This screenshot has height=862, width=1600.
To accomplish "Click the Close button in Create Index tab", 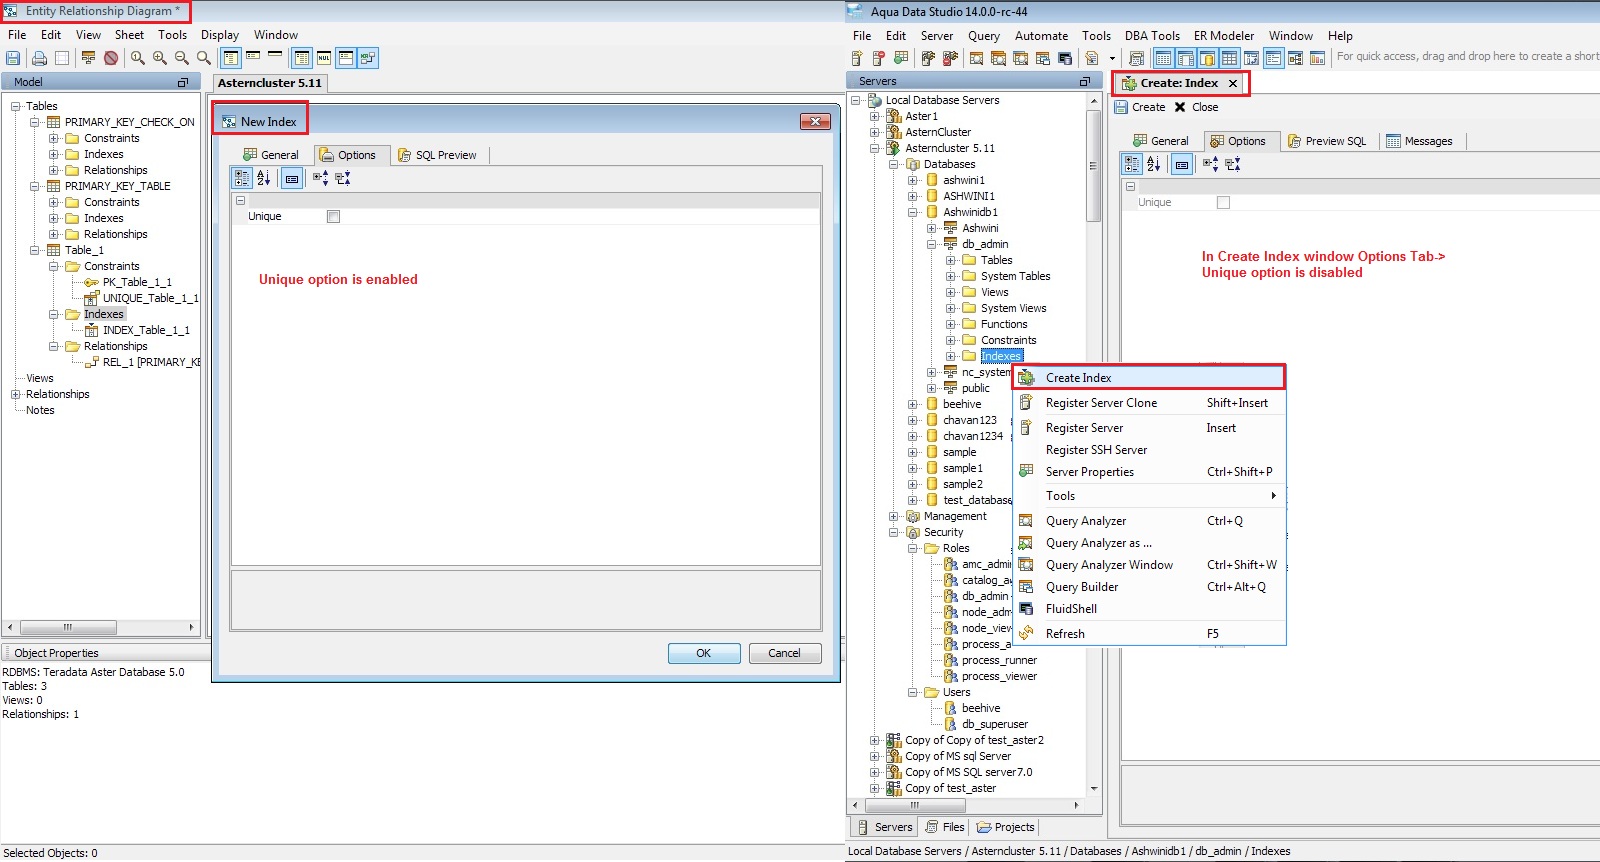I will point(1196,107).
